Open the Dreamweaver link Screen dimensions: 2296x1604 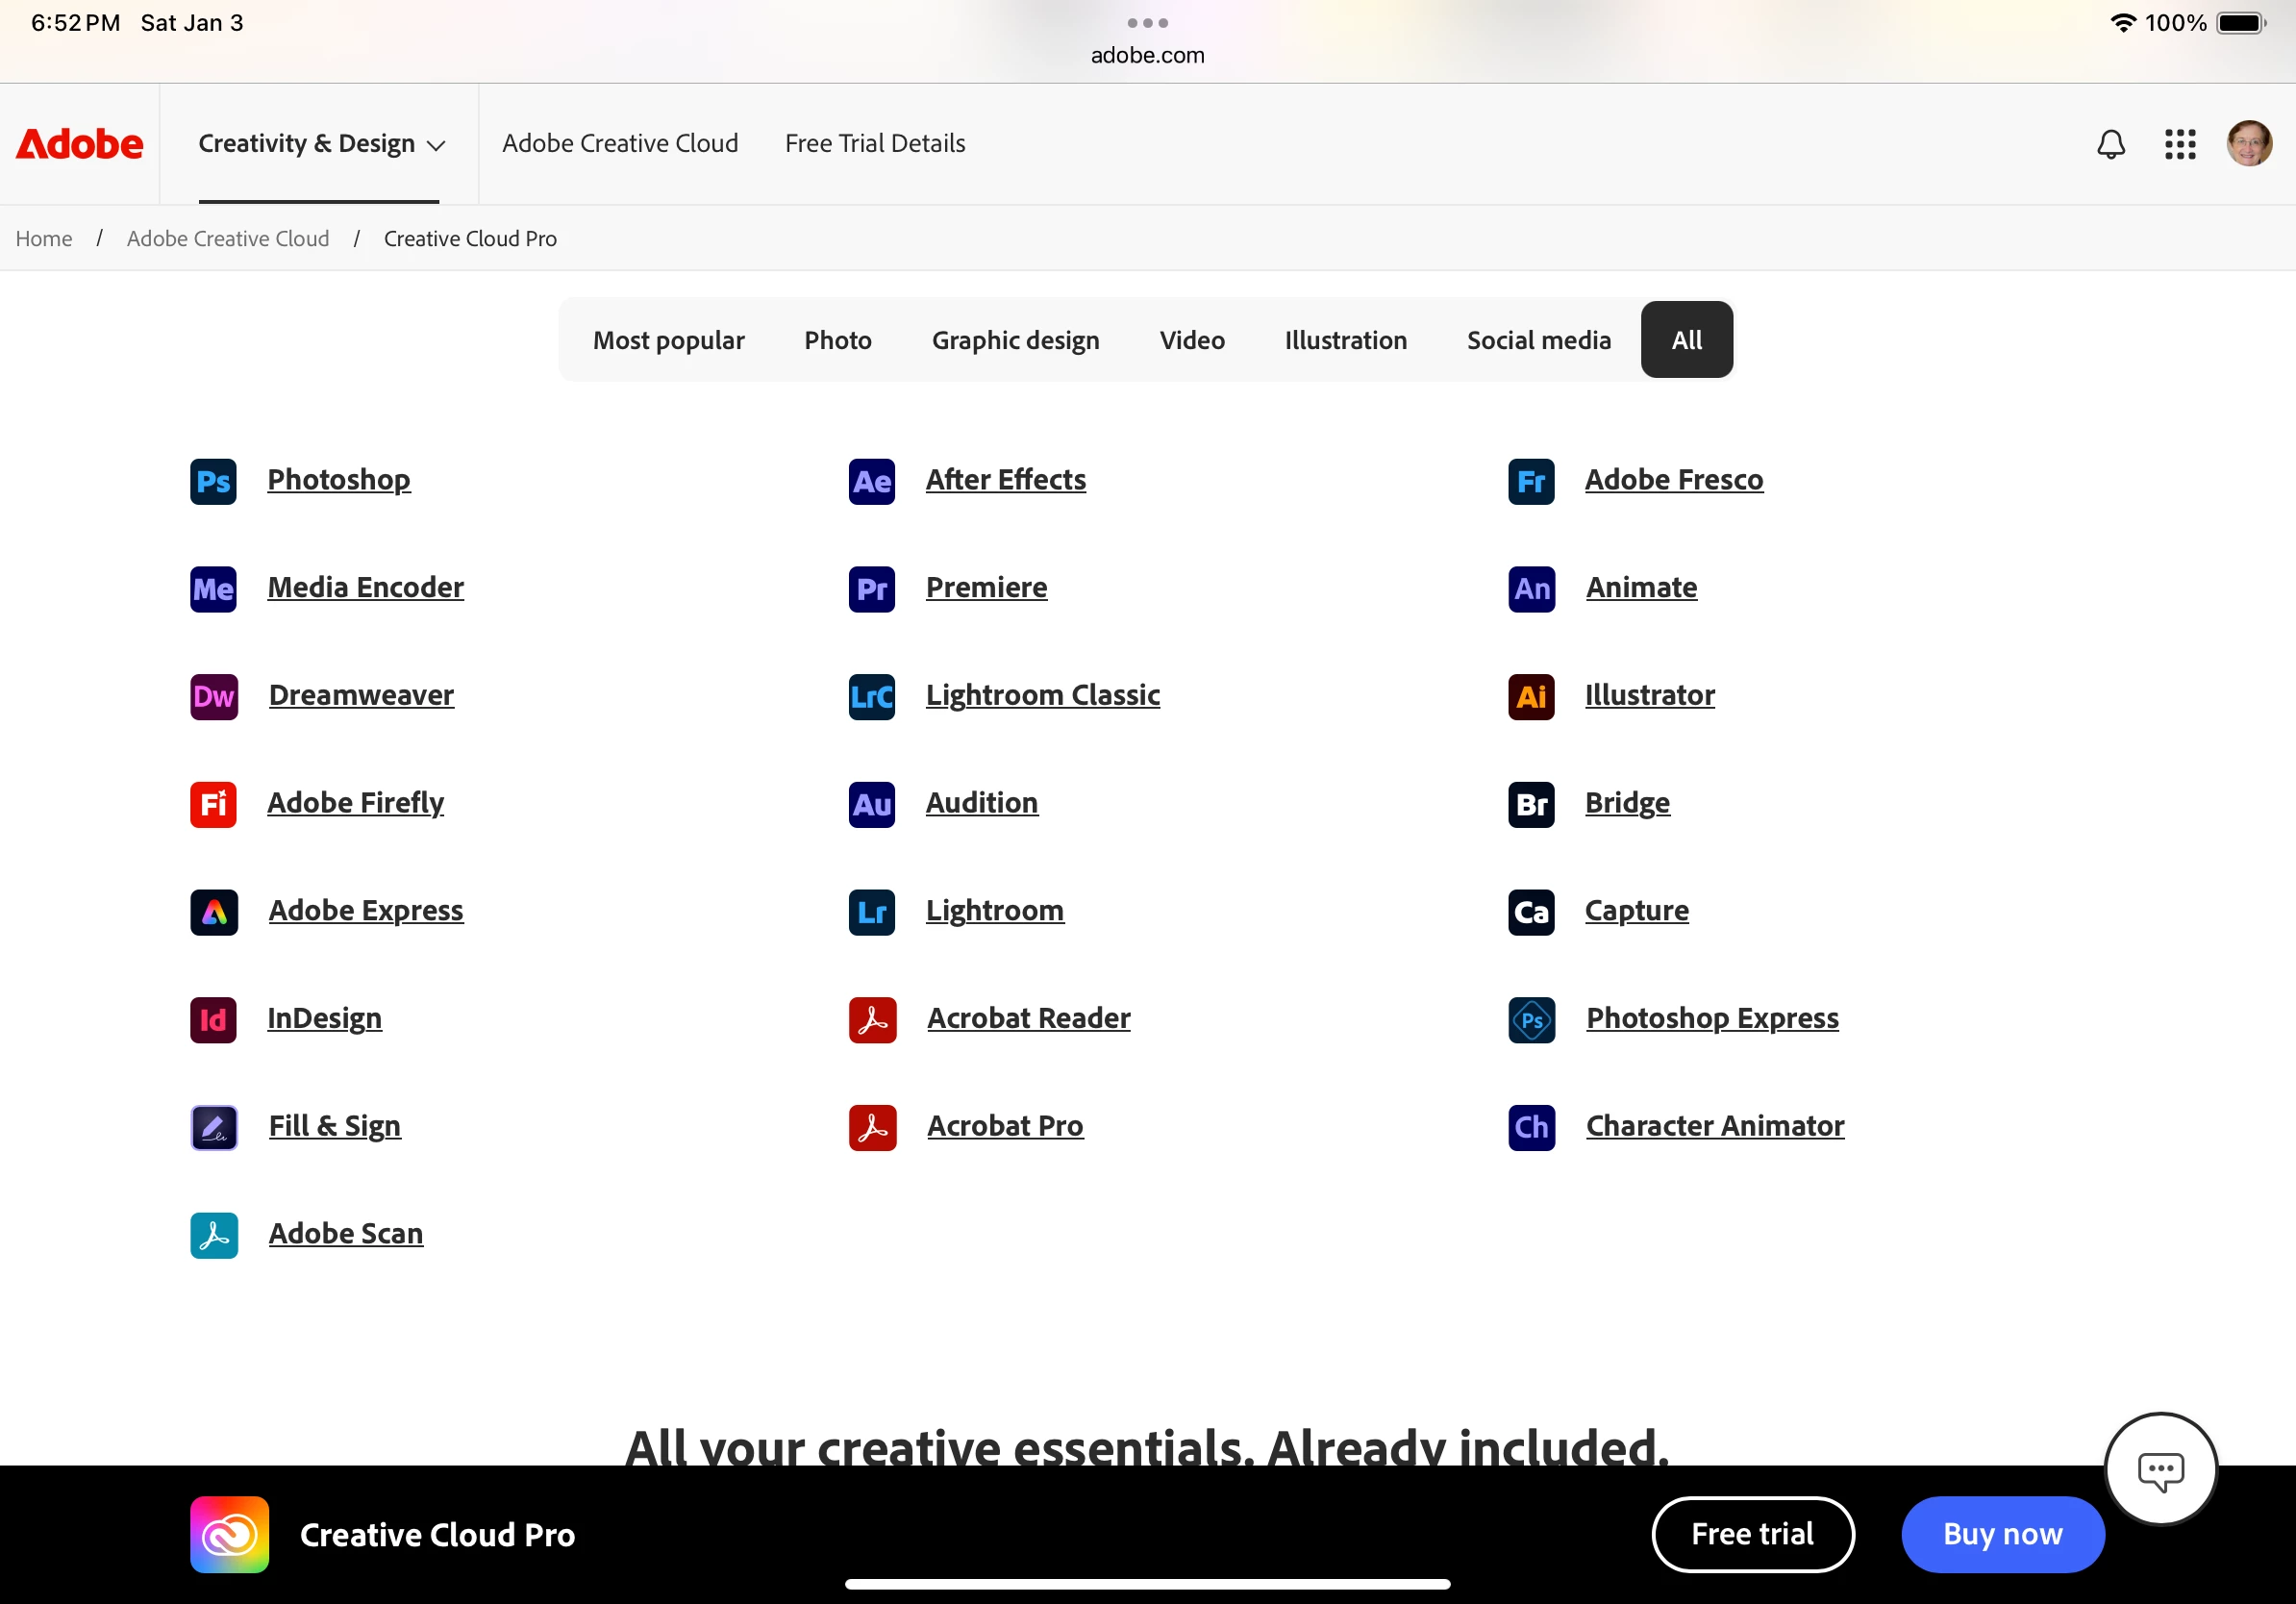click(x=361, y=696)
